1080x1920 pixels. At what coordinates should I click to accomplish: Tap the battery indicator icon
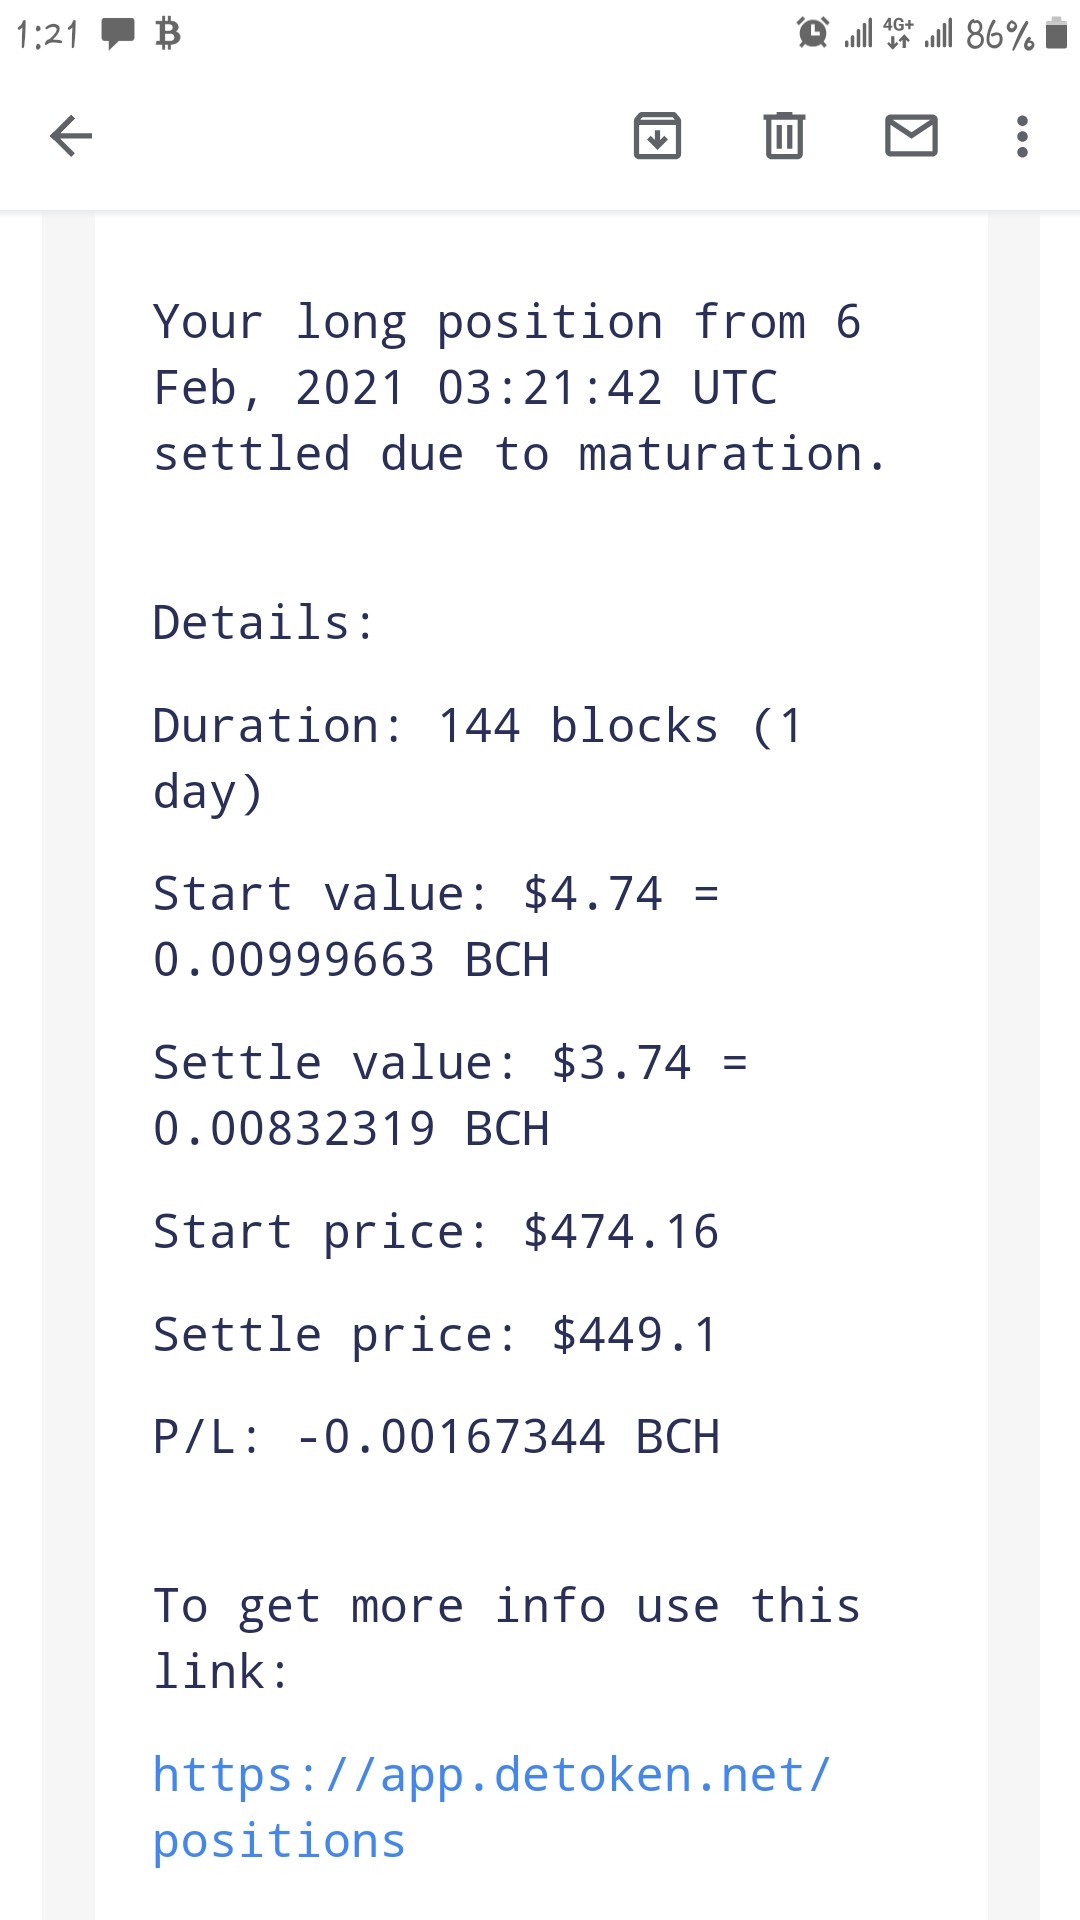(x=1056, y=34)
